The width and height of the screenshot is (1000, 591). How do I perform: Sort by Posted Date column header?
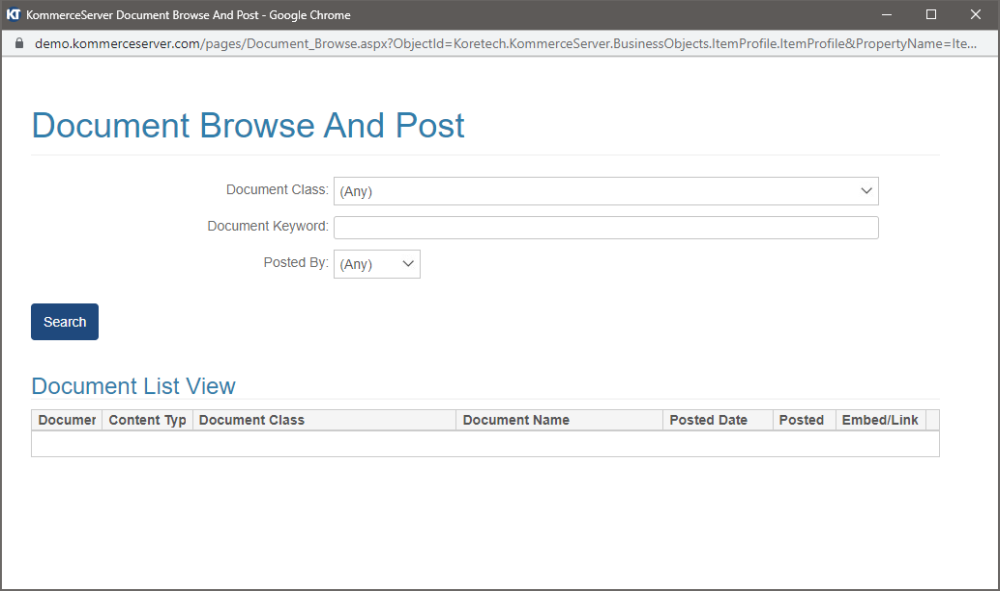(717, 420)
